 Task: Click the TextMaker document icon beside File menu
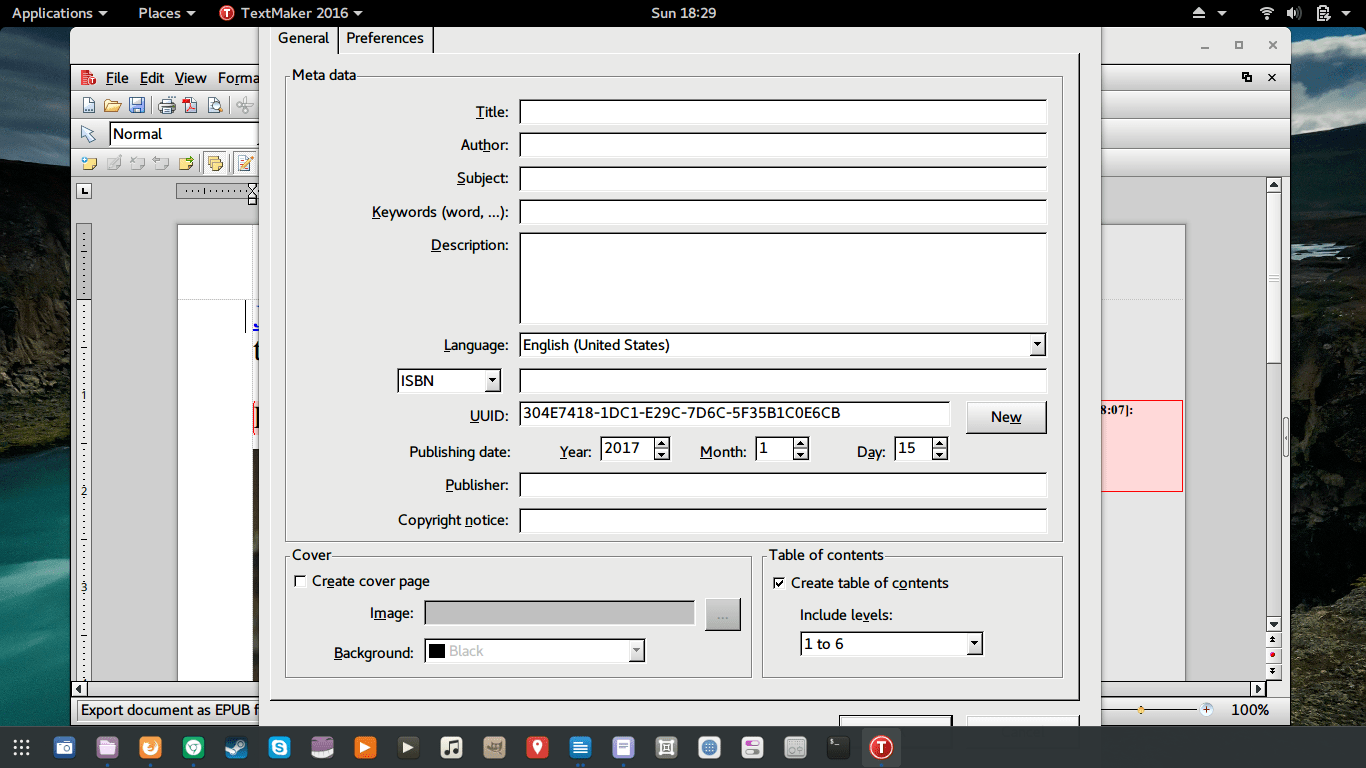pos(88,78)
